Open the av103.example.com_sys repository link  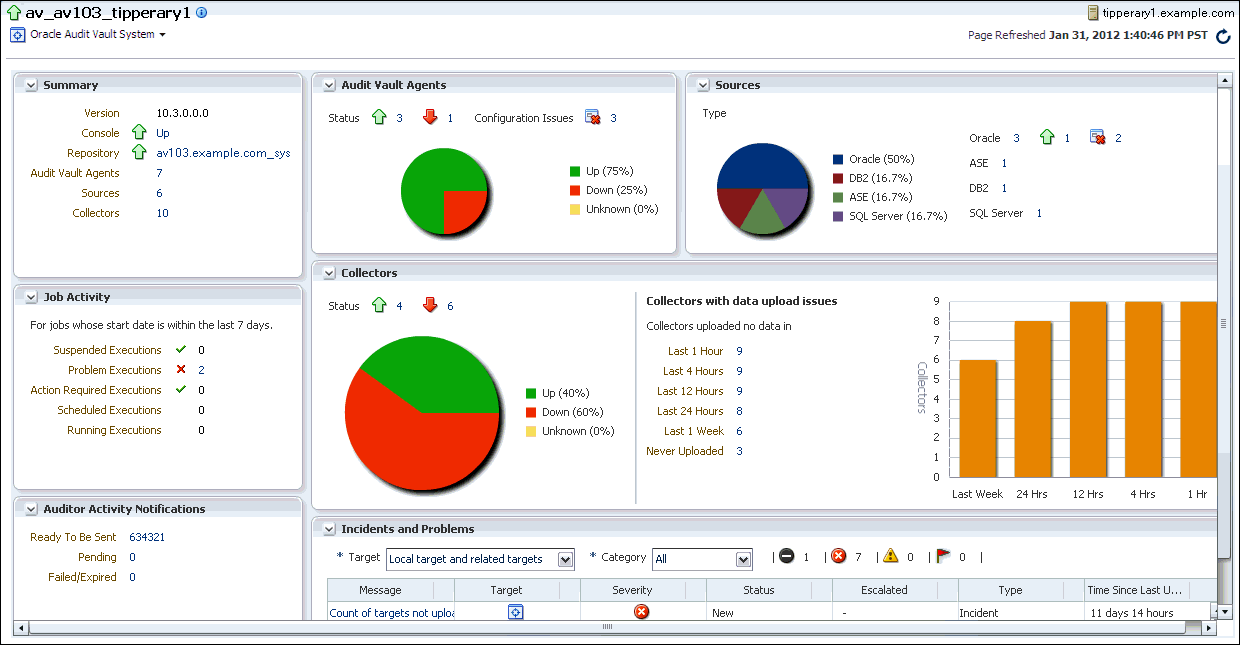coord(223,153)
